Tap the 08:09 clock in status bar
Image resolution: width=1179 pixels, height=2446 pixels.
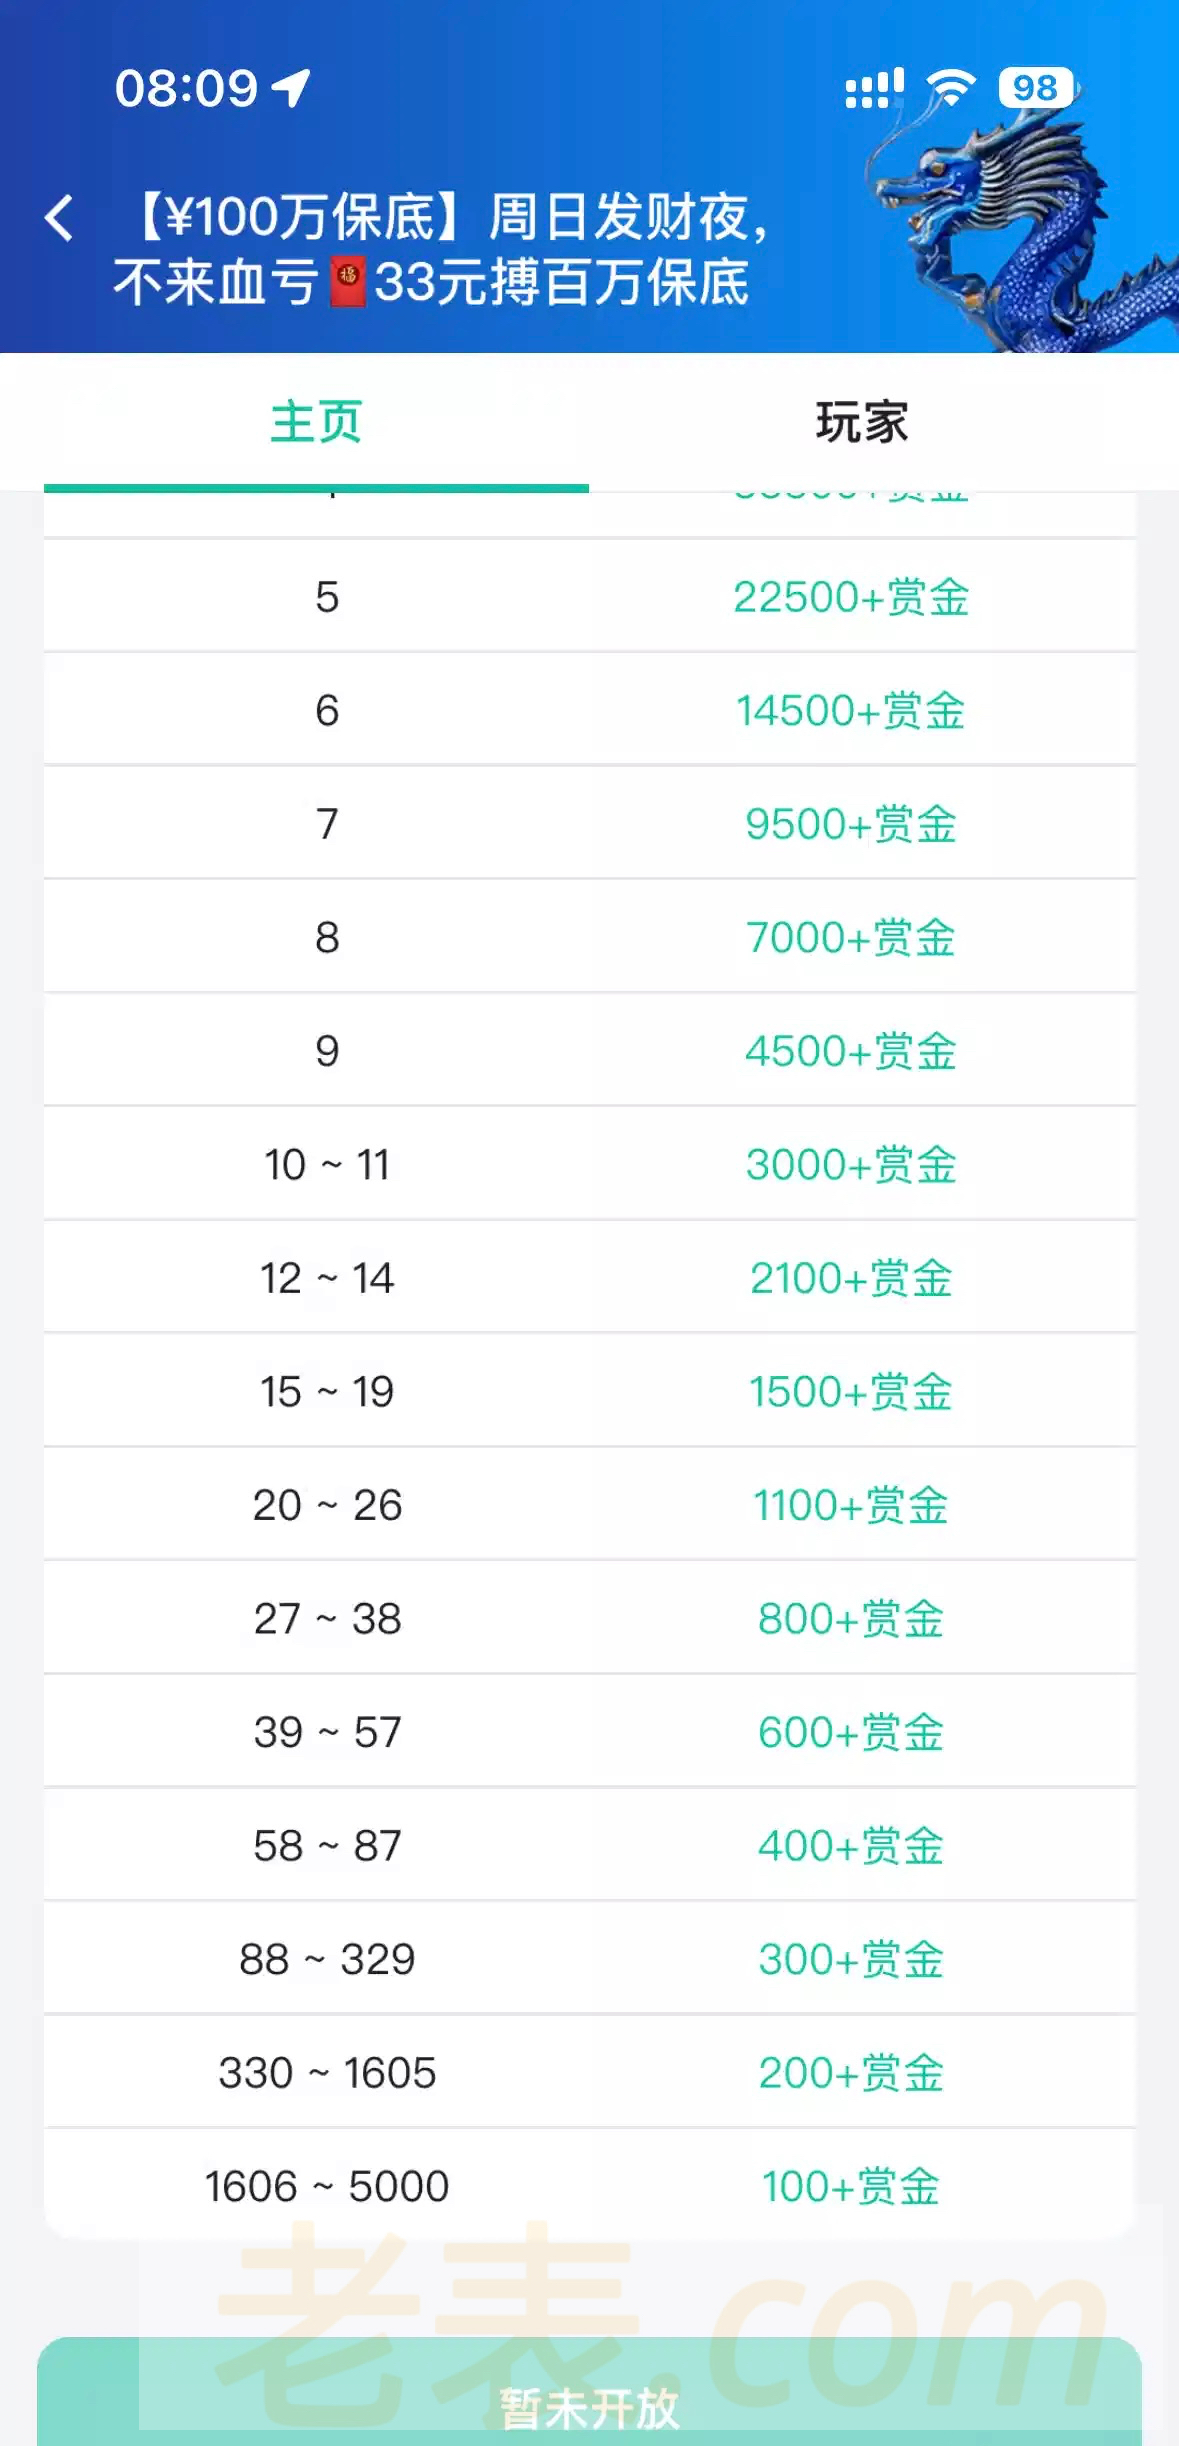(x=187, y=88)
